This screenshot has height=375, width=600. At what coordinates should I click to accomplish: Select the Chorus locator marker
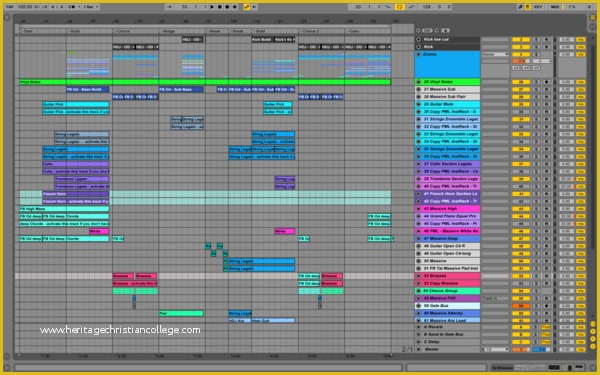click(x=123, y=31)
